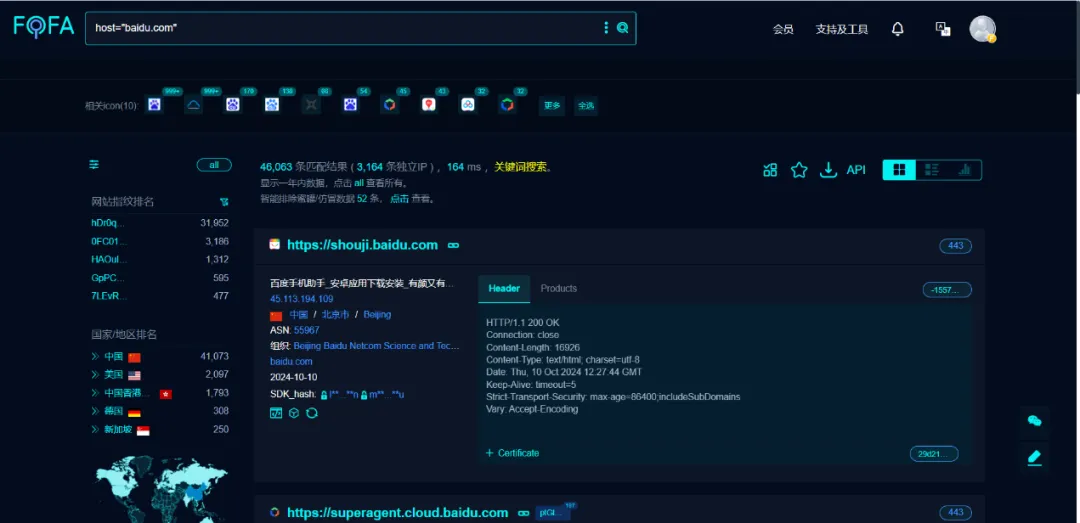This screenshot has height=523, width=1080.
Task: Click the 全选 select-all button
Action: coord(585,105)
